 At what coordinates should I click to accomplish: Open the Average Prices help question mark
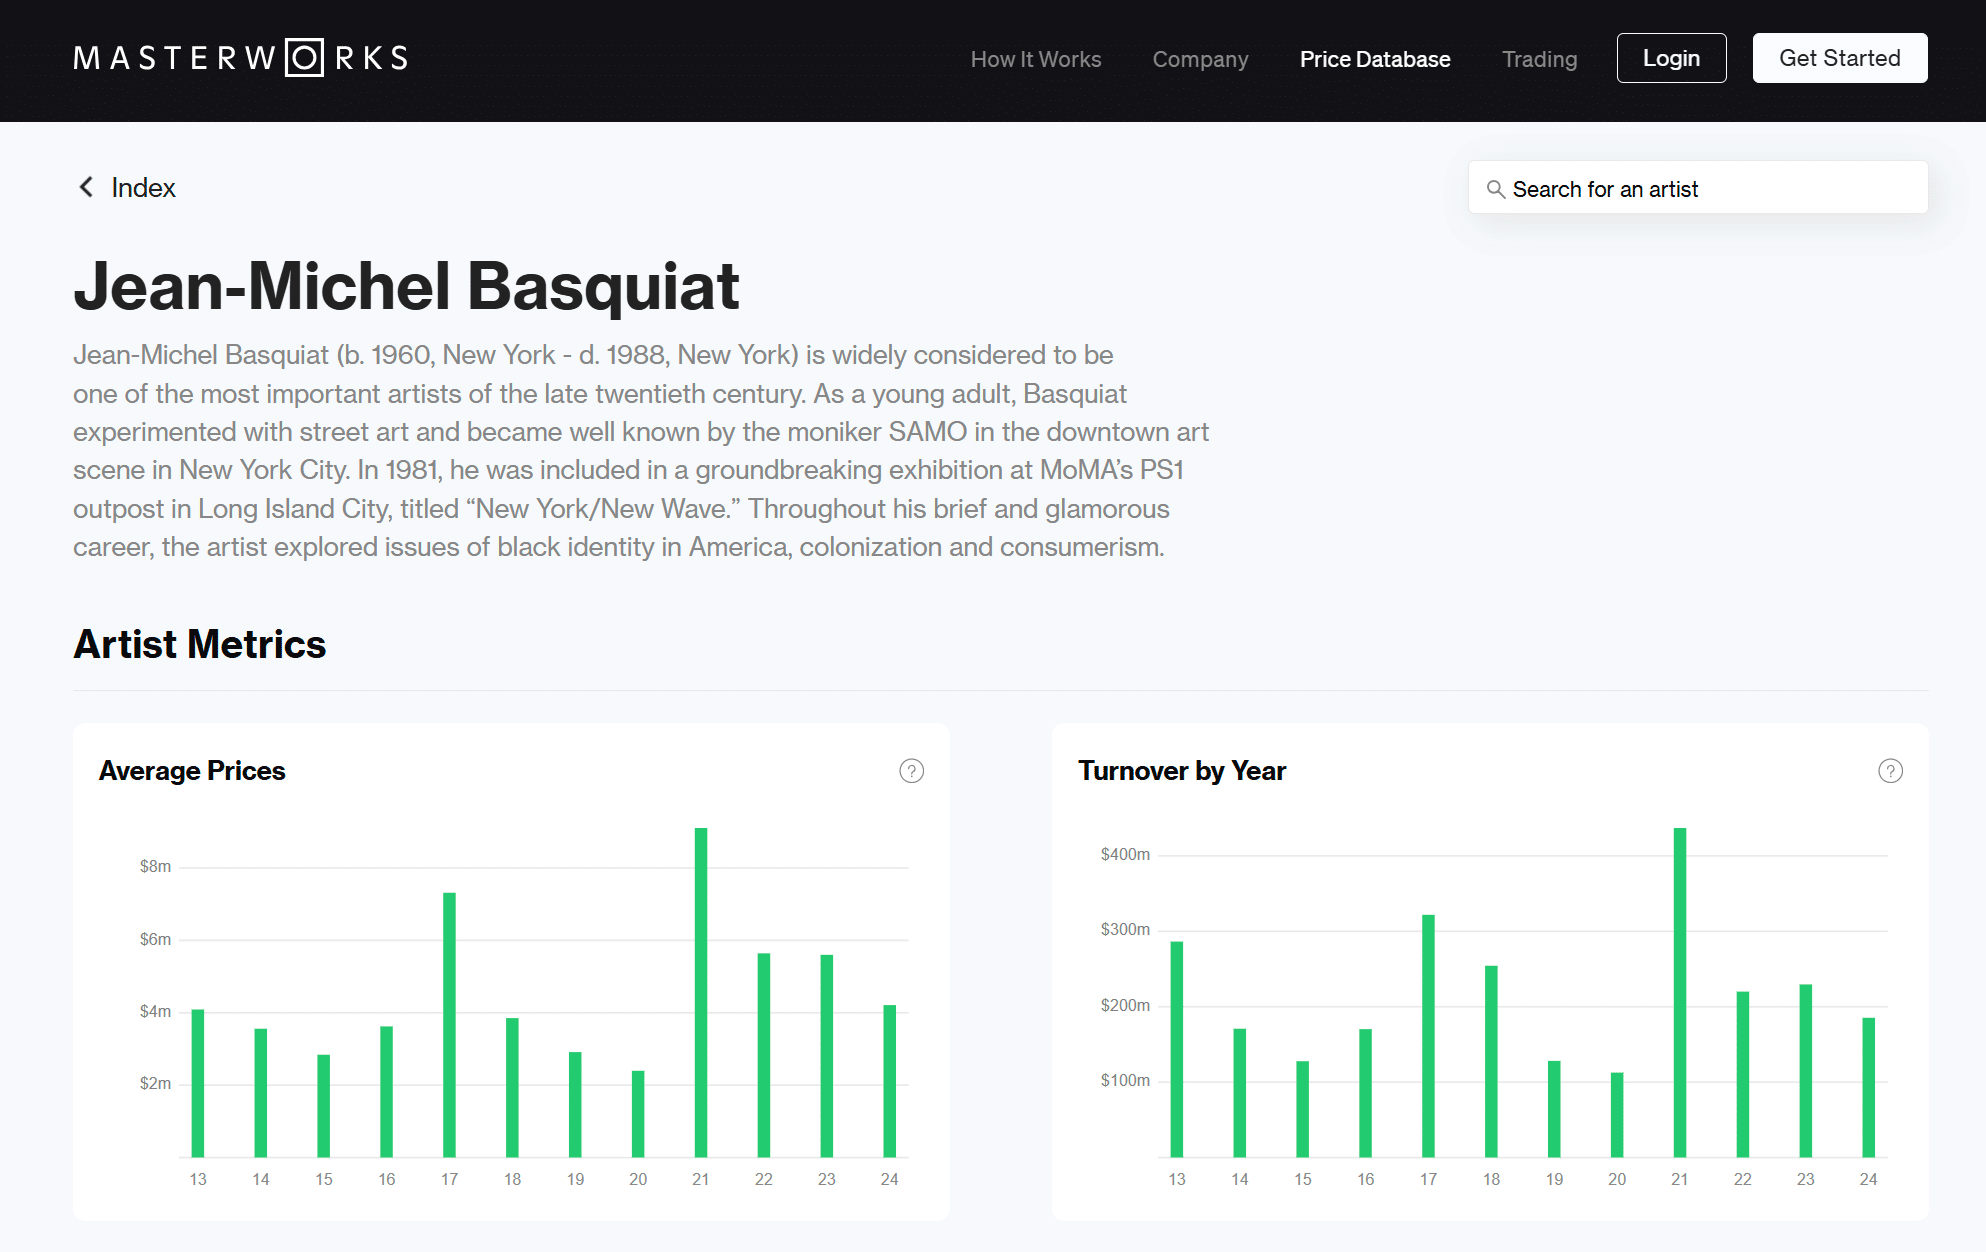point(911,771)
